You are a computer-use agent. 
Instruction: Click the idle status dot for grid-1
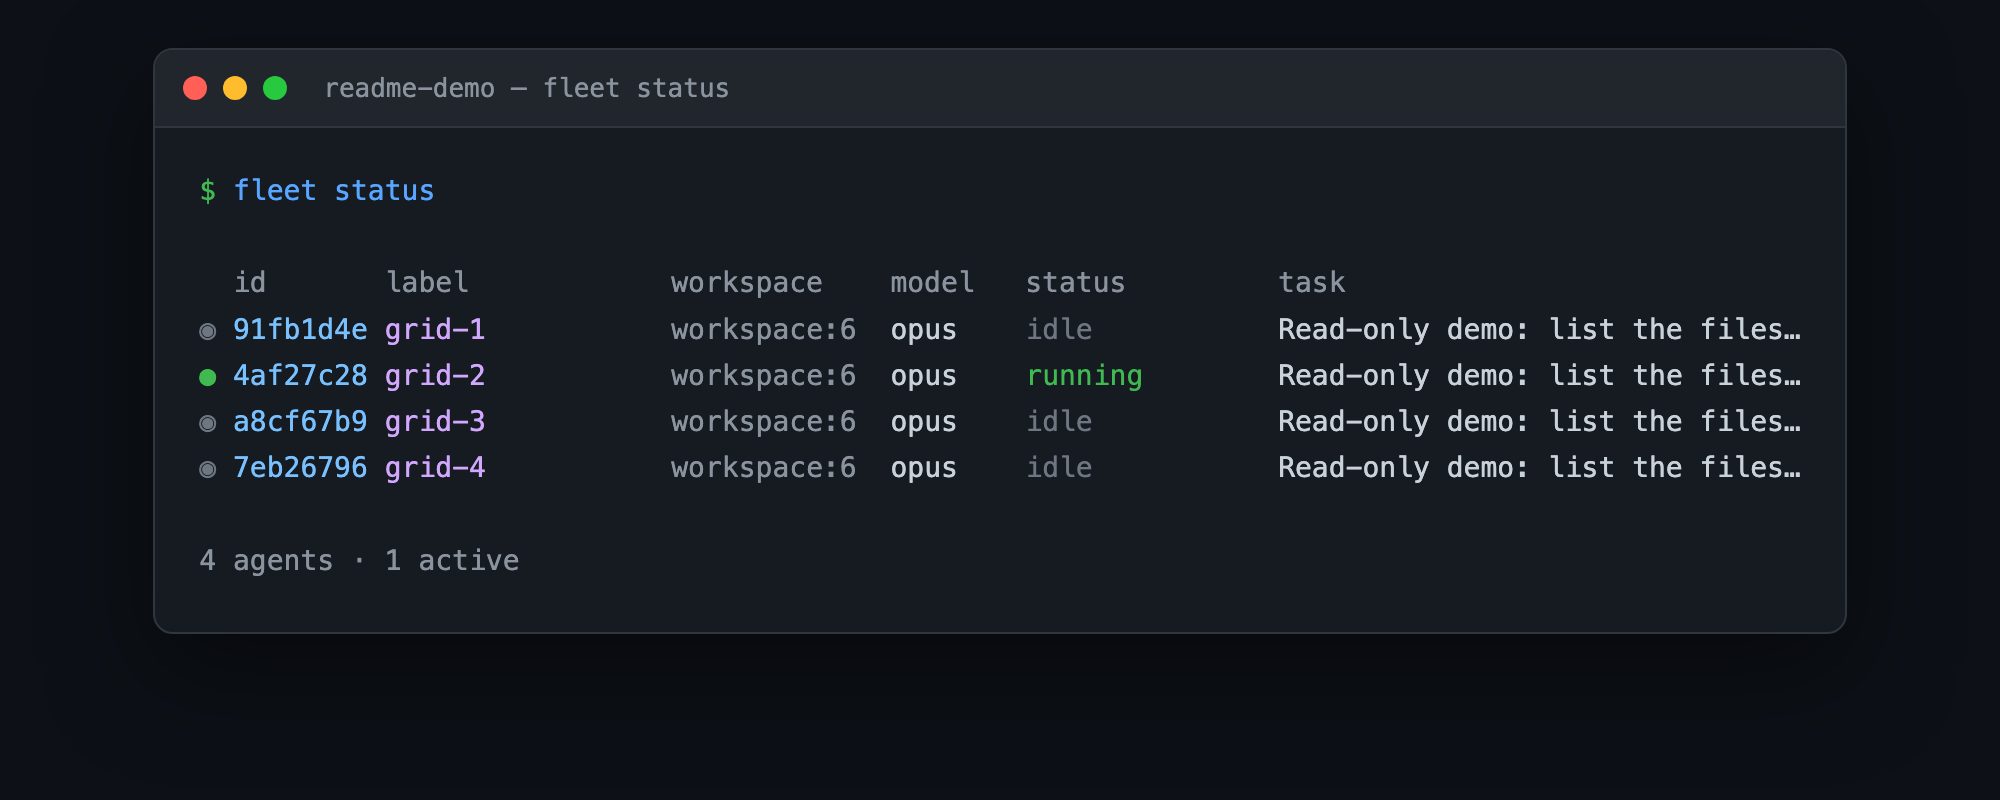(x=208, y=331)
